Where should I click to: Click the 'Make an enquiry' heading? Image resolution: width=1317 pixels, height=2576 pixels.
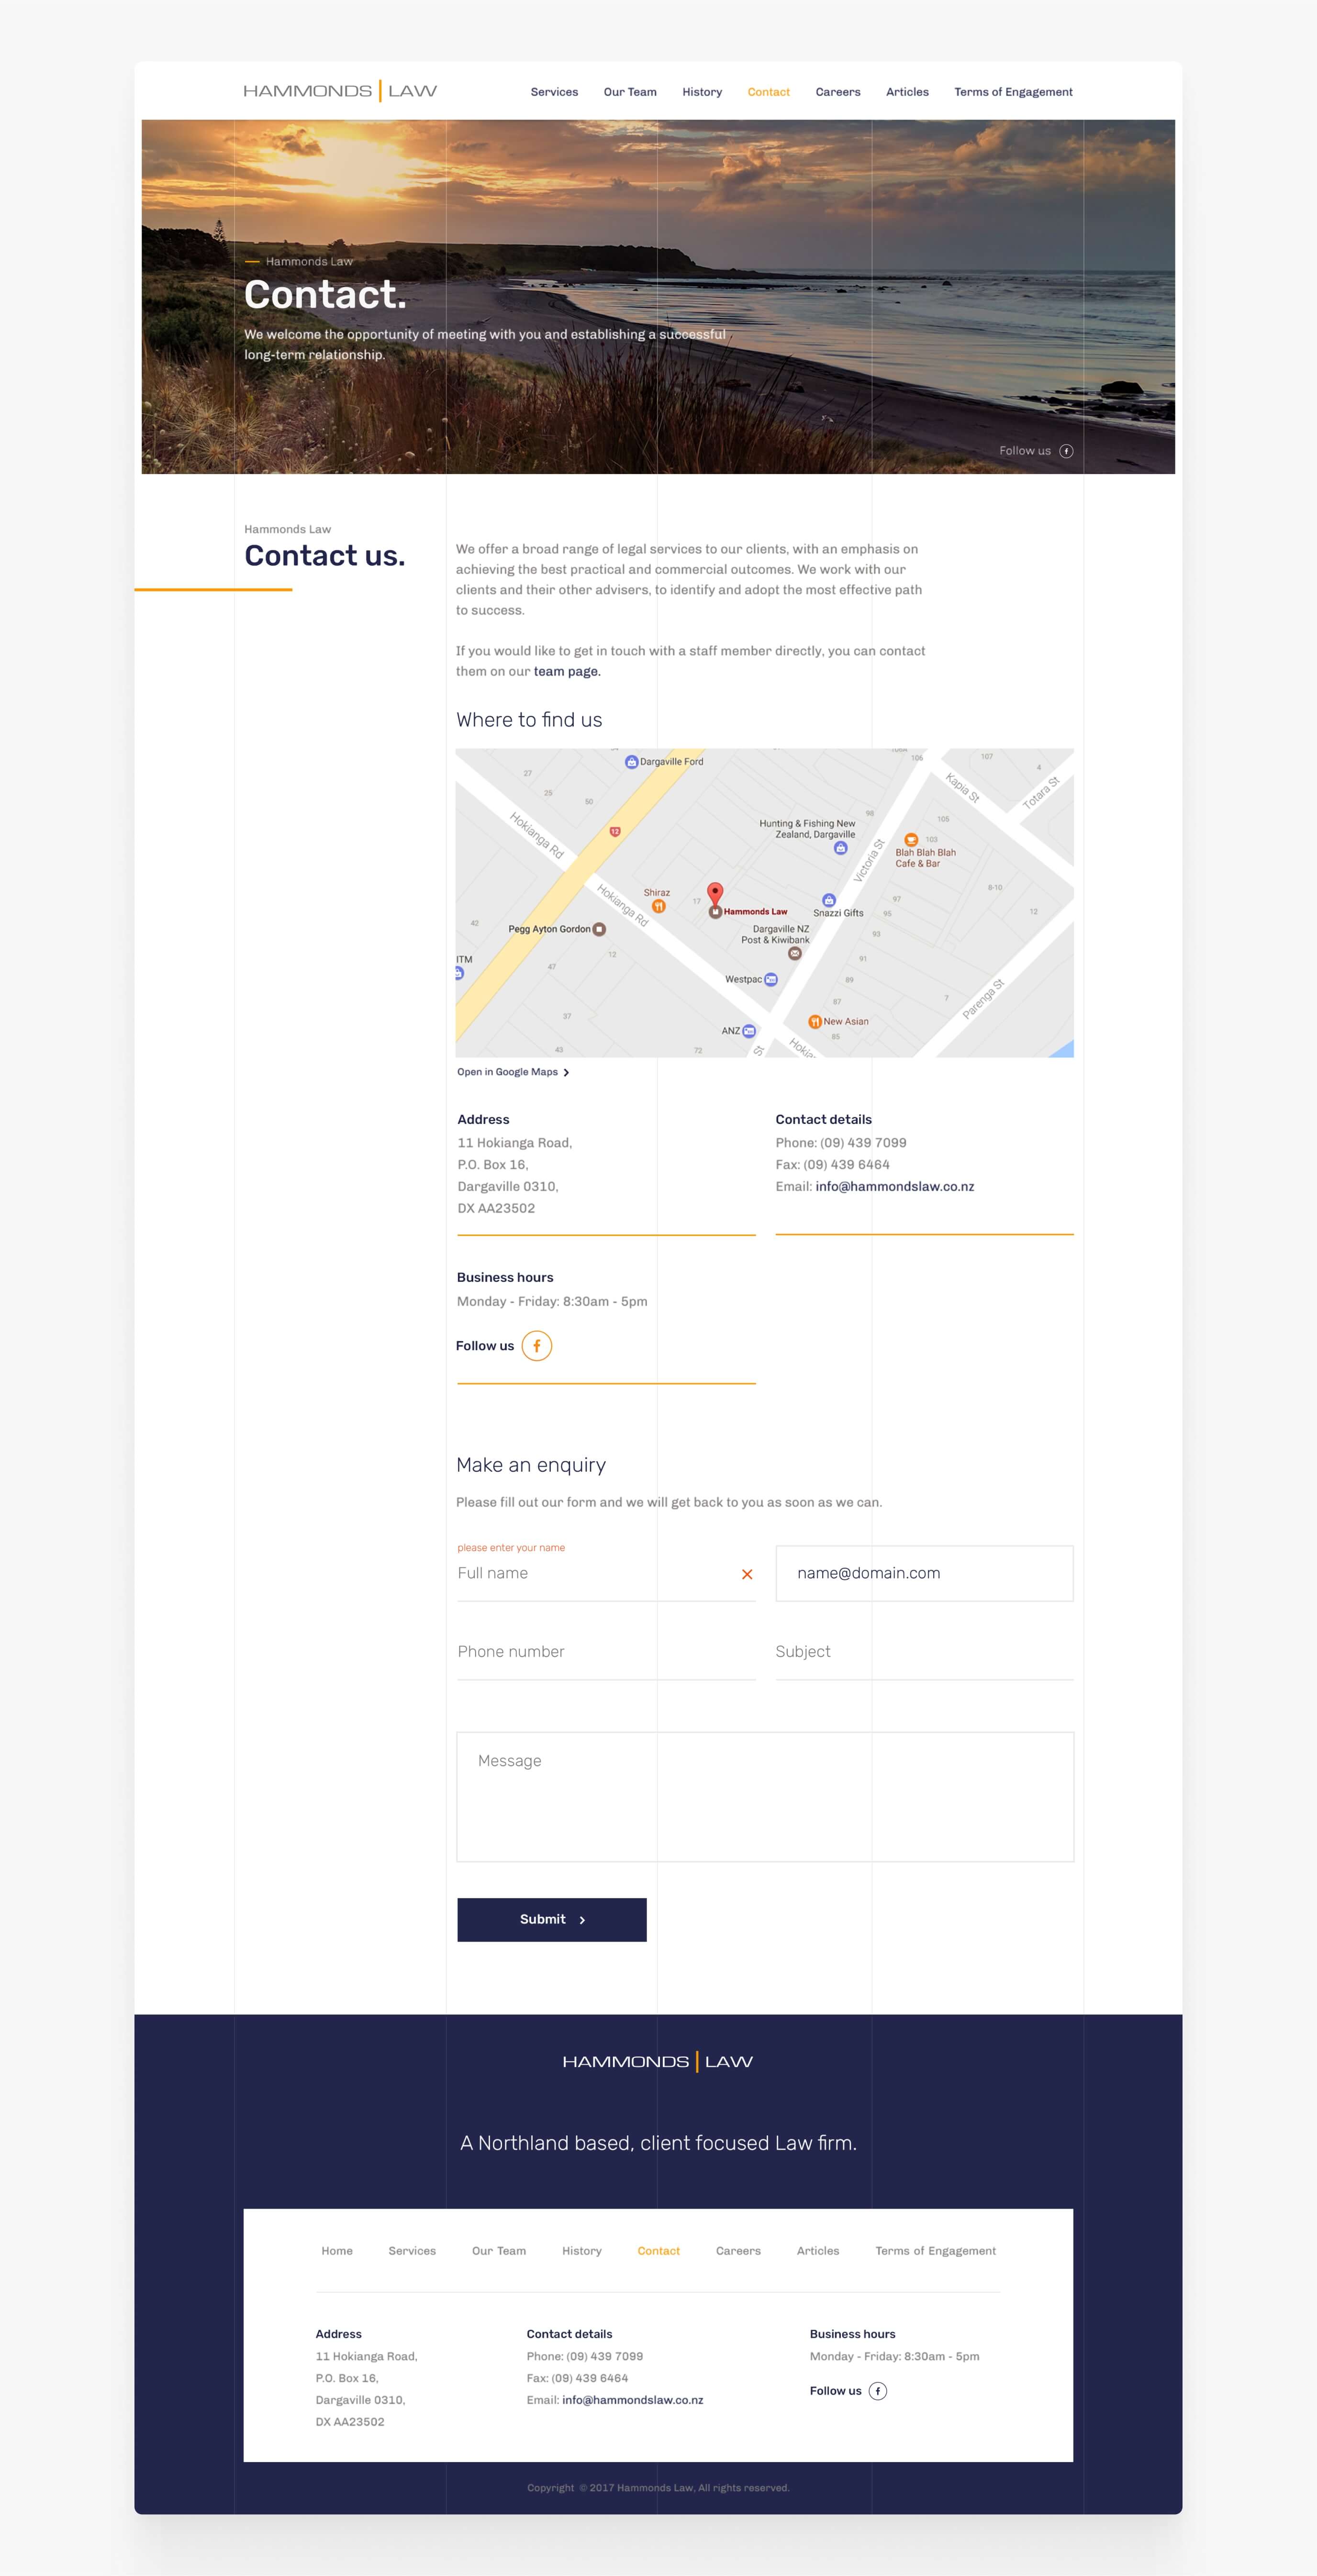point(531,1465)
